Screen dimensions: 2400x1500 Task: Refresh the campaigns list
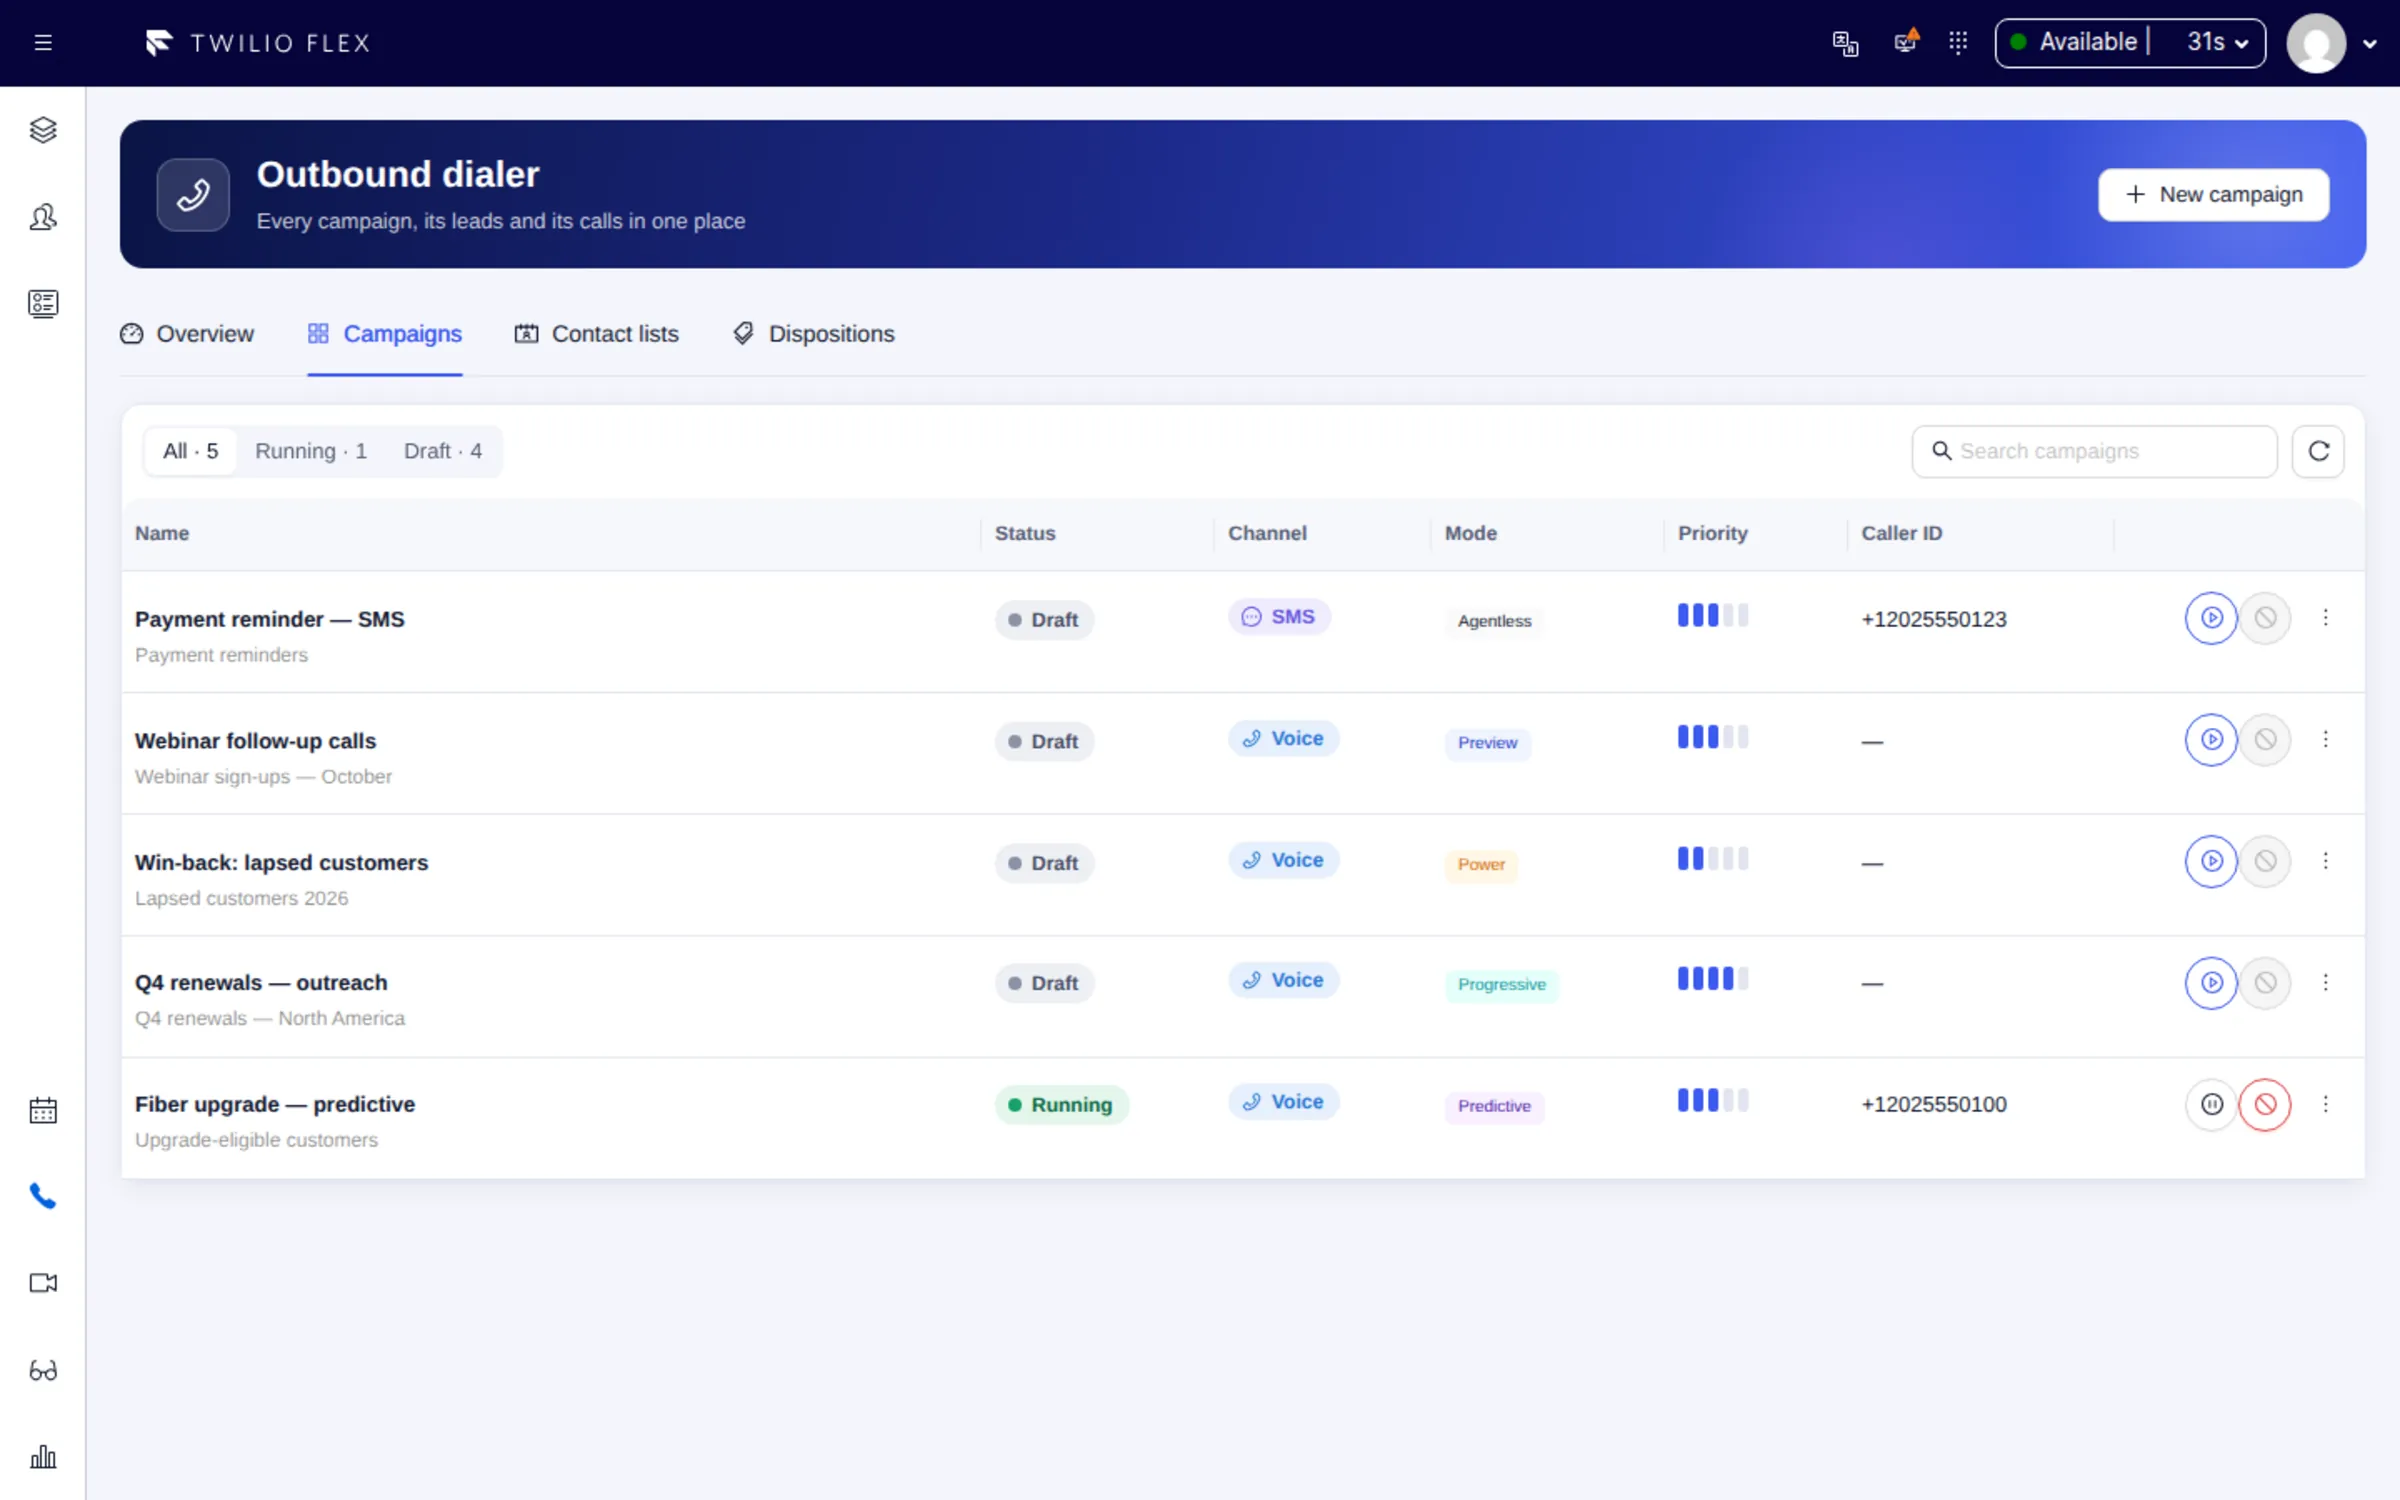click(x=2318, y=451)
